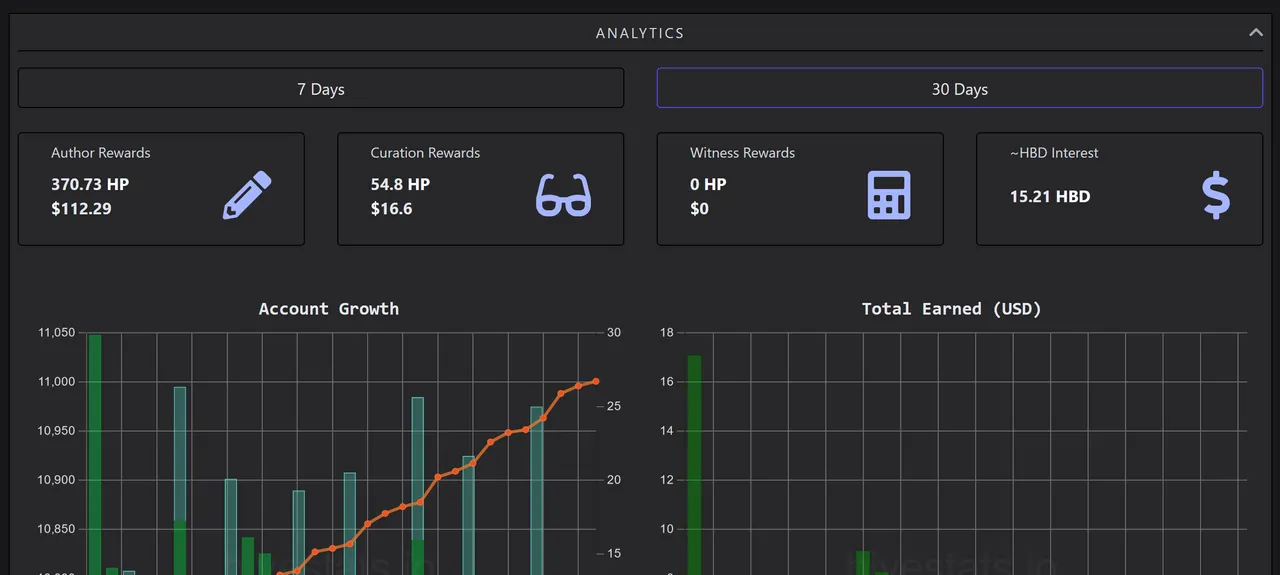The image size is (1280, 575).
Task: Click the pencil icon in Author Rewards
Action: (x=247, y=195)
